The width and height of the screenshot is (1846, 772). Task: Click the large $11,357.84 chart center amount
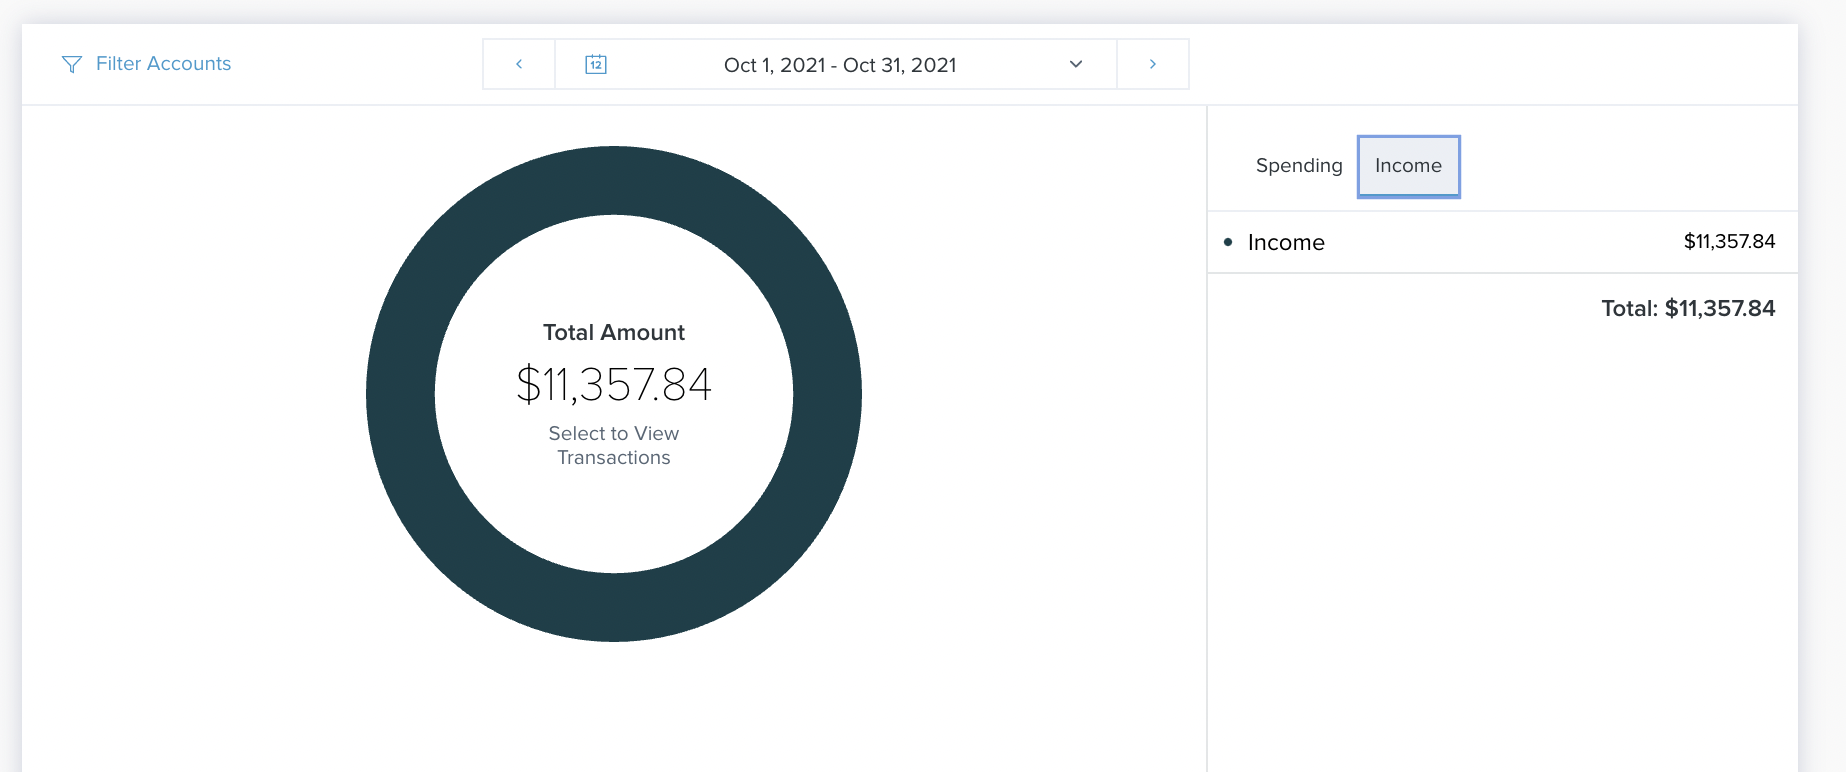pos(614,385)
